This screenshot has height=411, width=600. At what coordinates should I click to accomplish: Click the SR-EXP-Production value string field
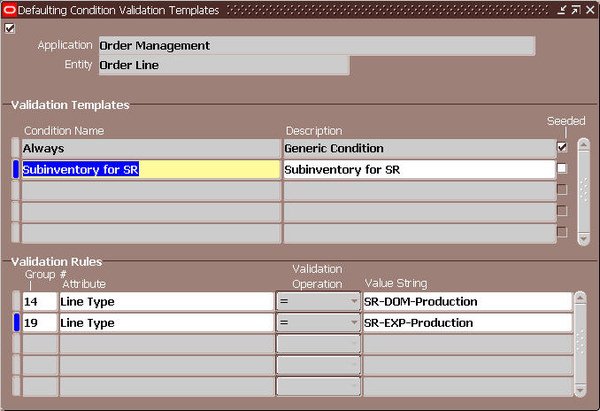[467, 323]
